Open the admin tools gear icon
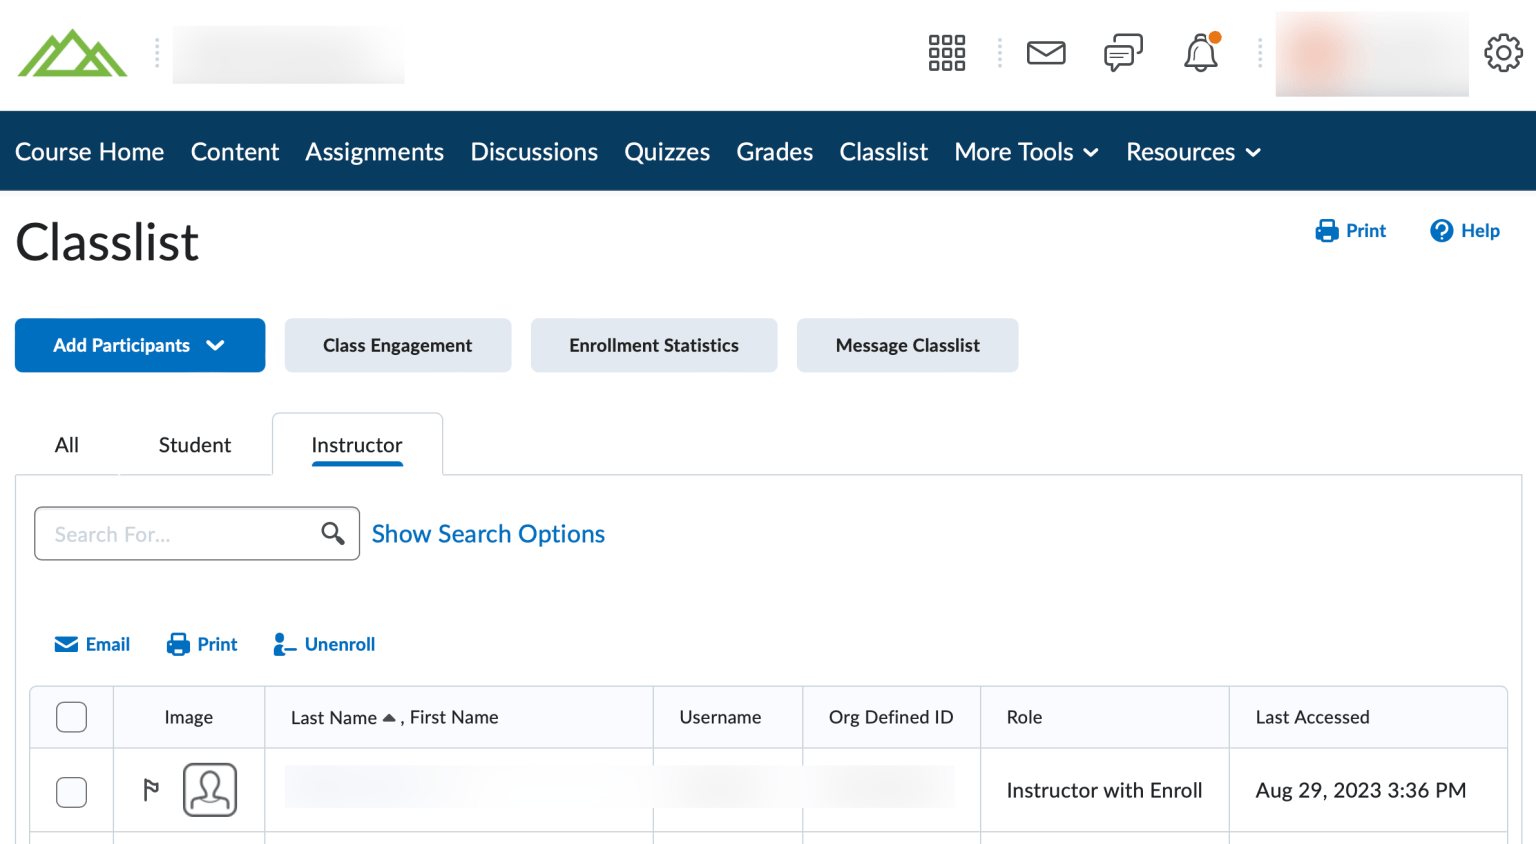1536x844 pixels. pos(1503,53)
